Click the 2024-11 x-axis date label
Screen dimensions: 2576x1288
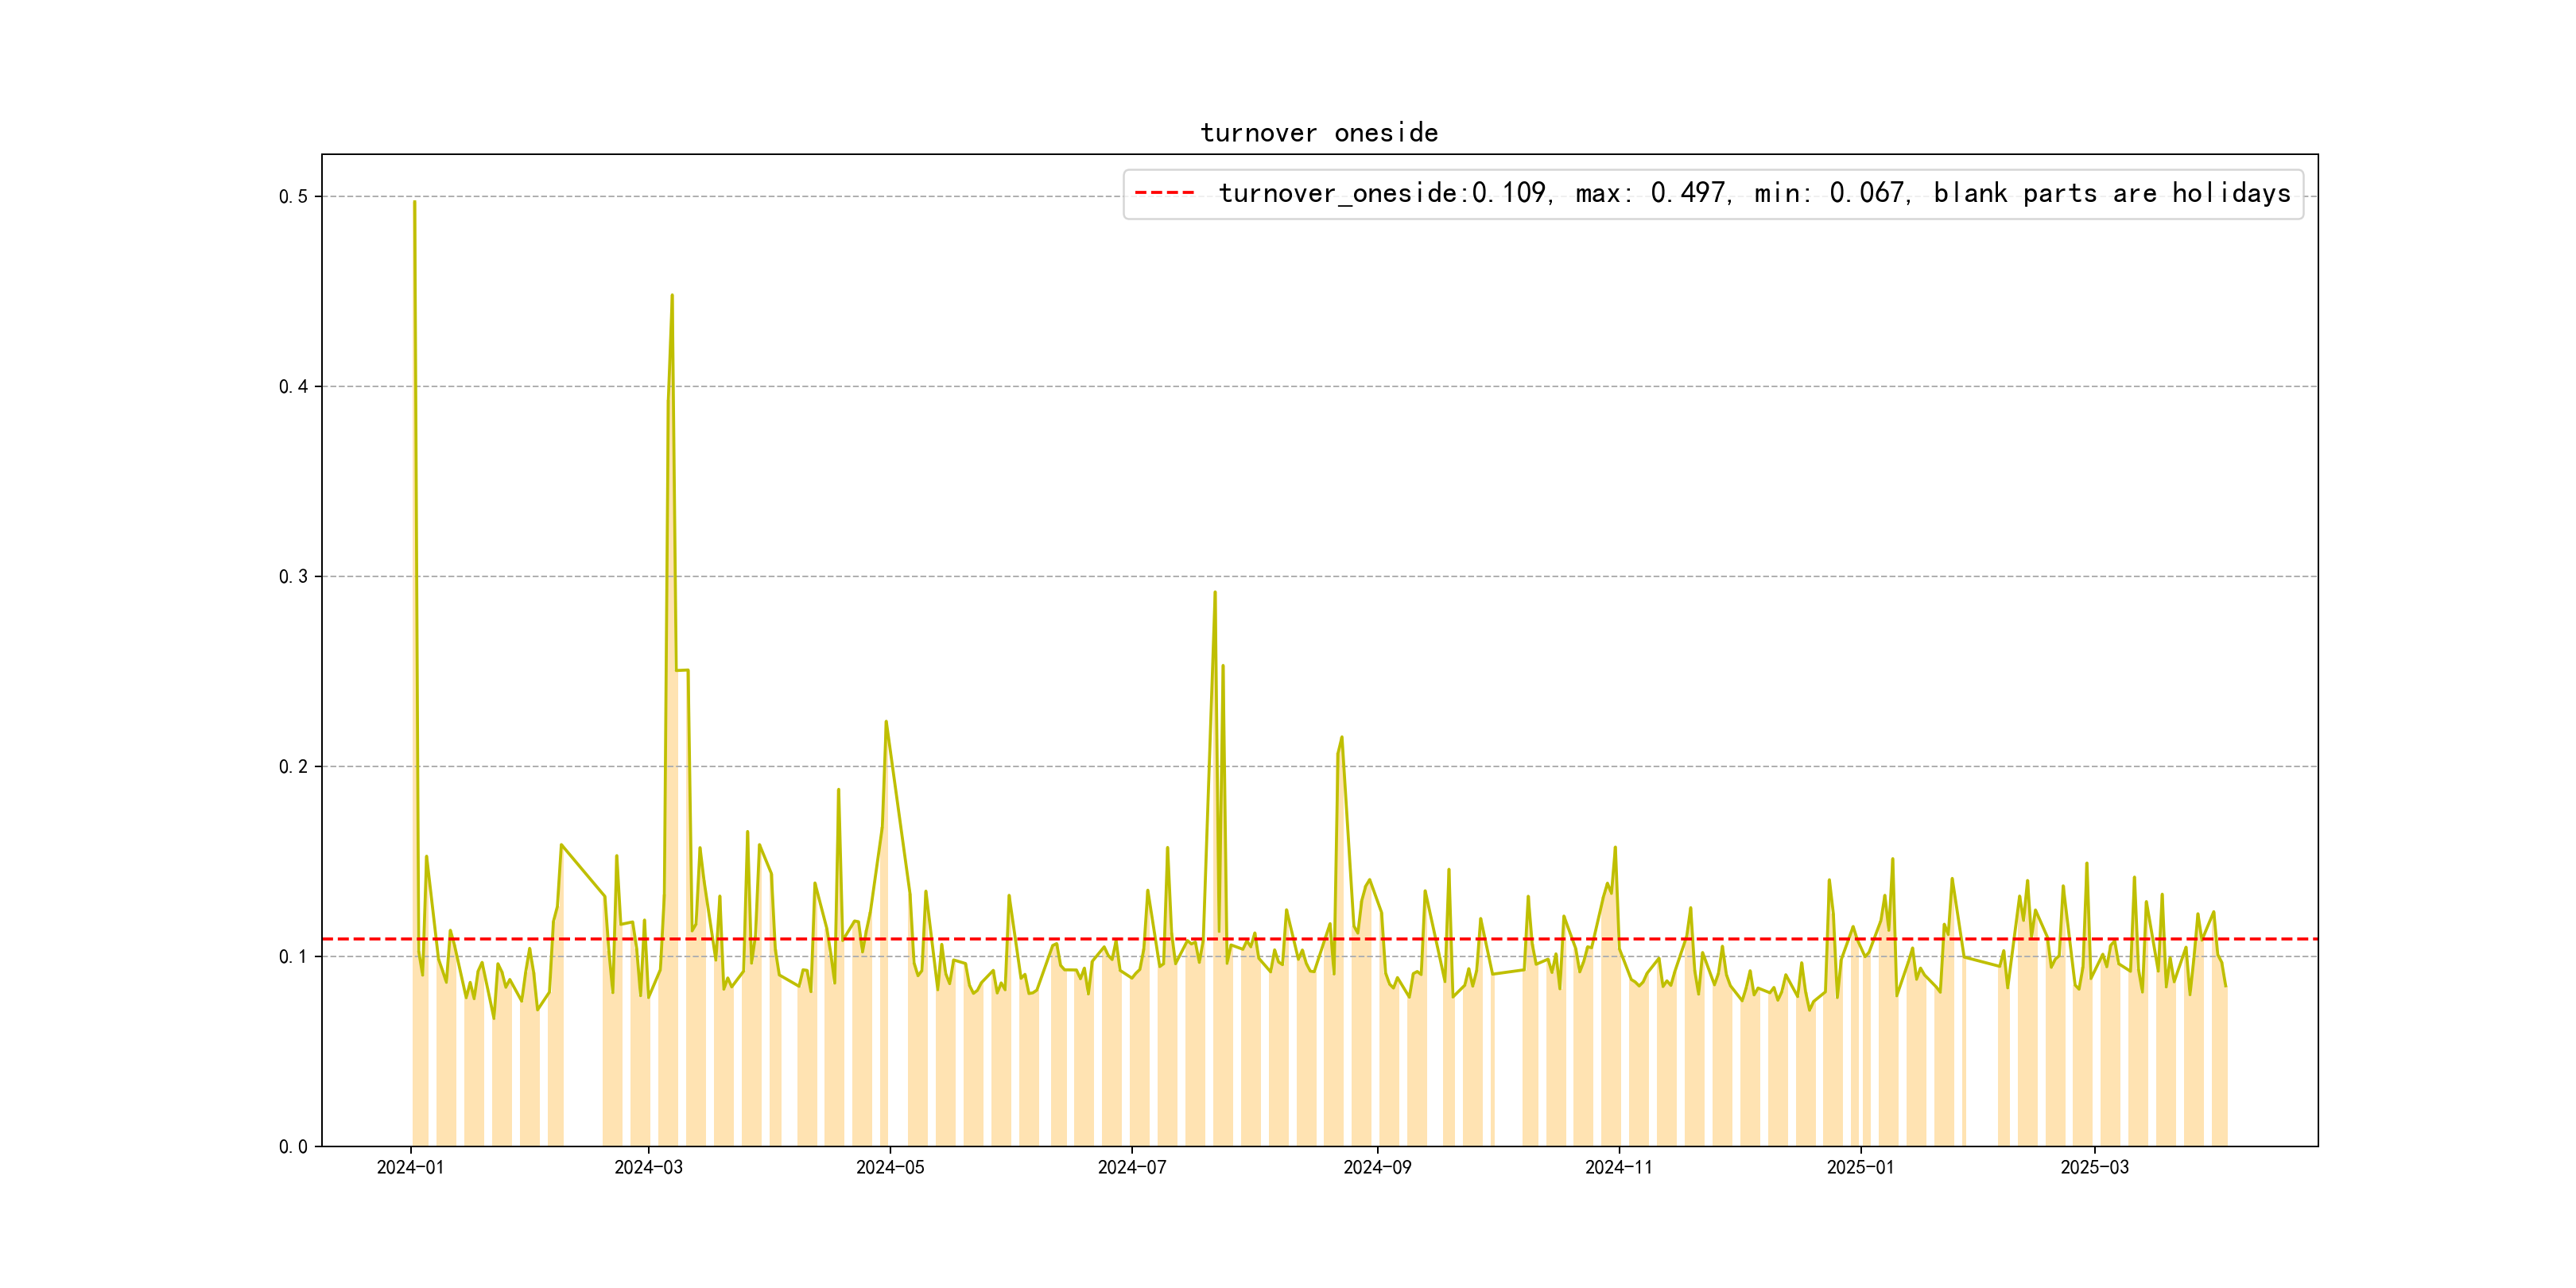(x=1619, y=1168)
